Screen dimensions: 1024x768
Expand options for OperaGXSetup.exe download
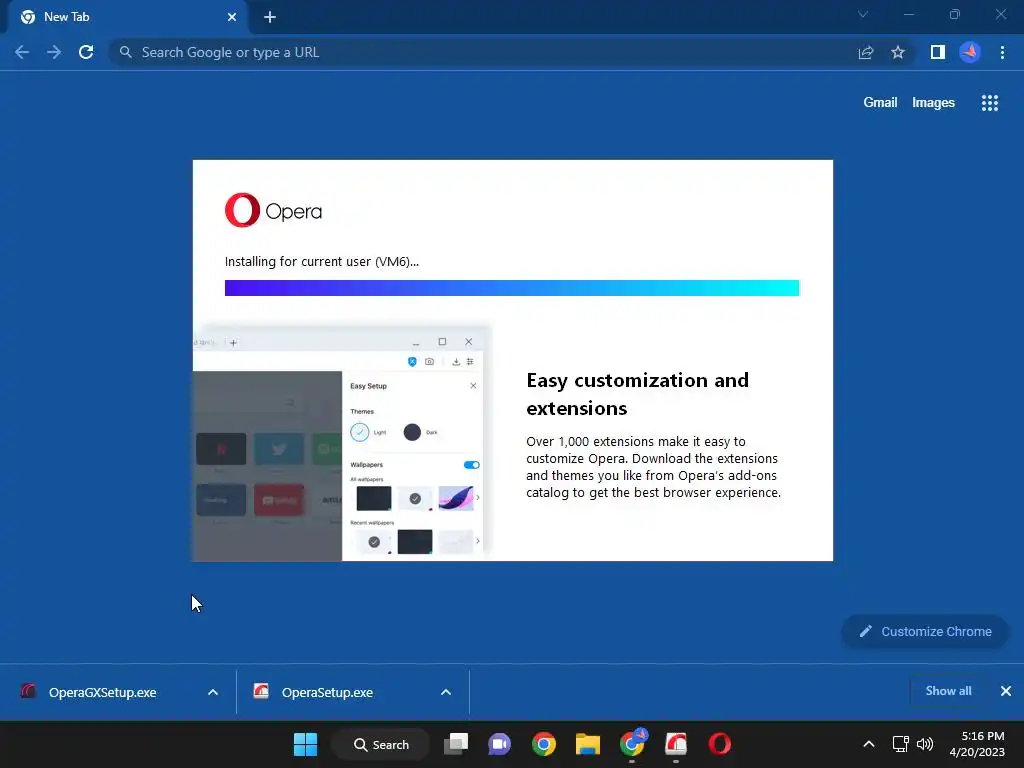pos(213,692)
